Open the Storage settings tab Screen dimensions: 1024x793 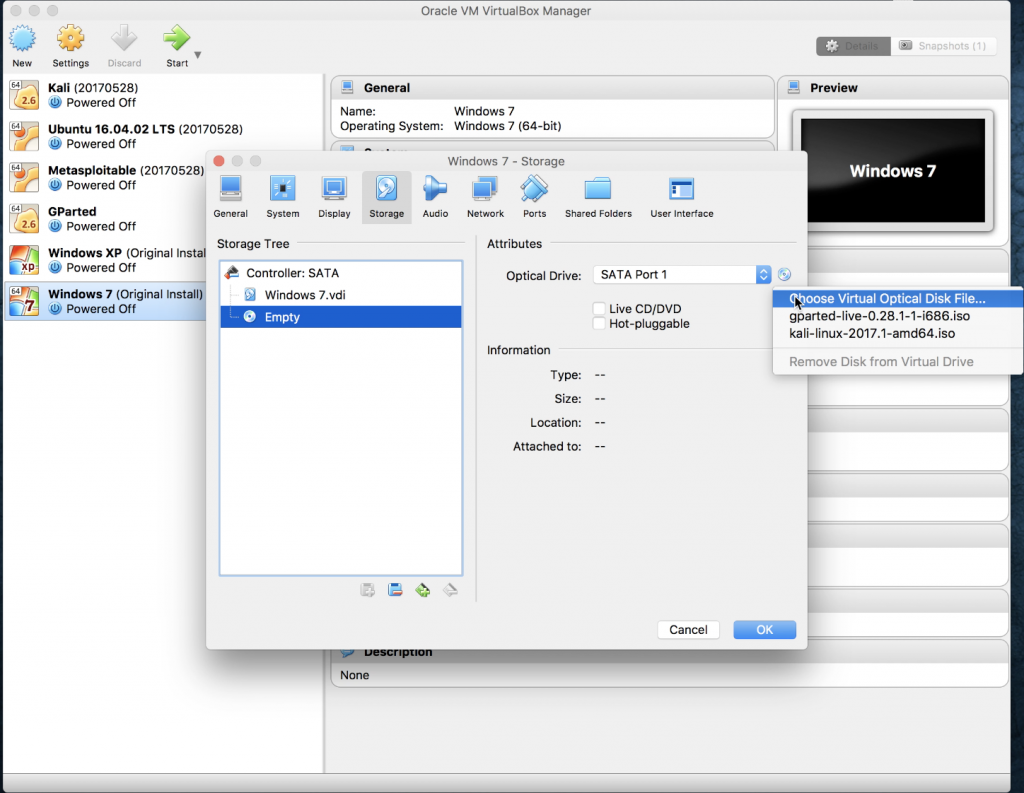coord(387,197)
